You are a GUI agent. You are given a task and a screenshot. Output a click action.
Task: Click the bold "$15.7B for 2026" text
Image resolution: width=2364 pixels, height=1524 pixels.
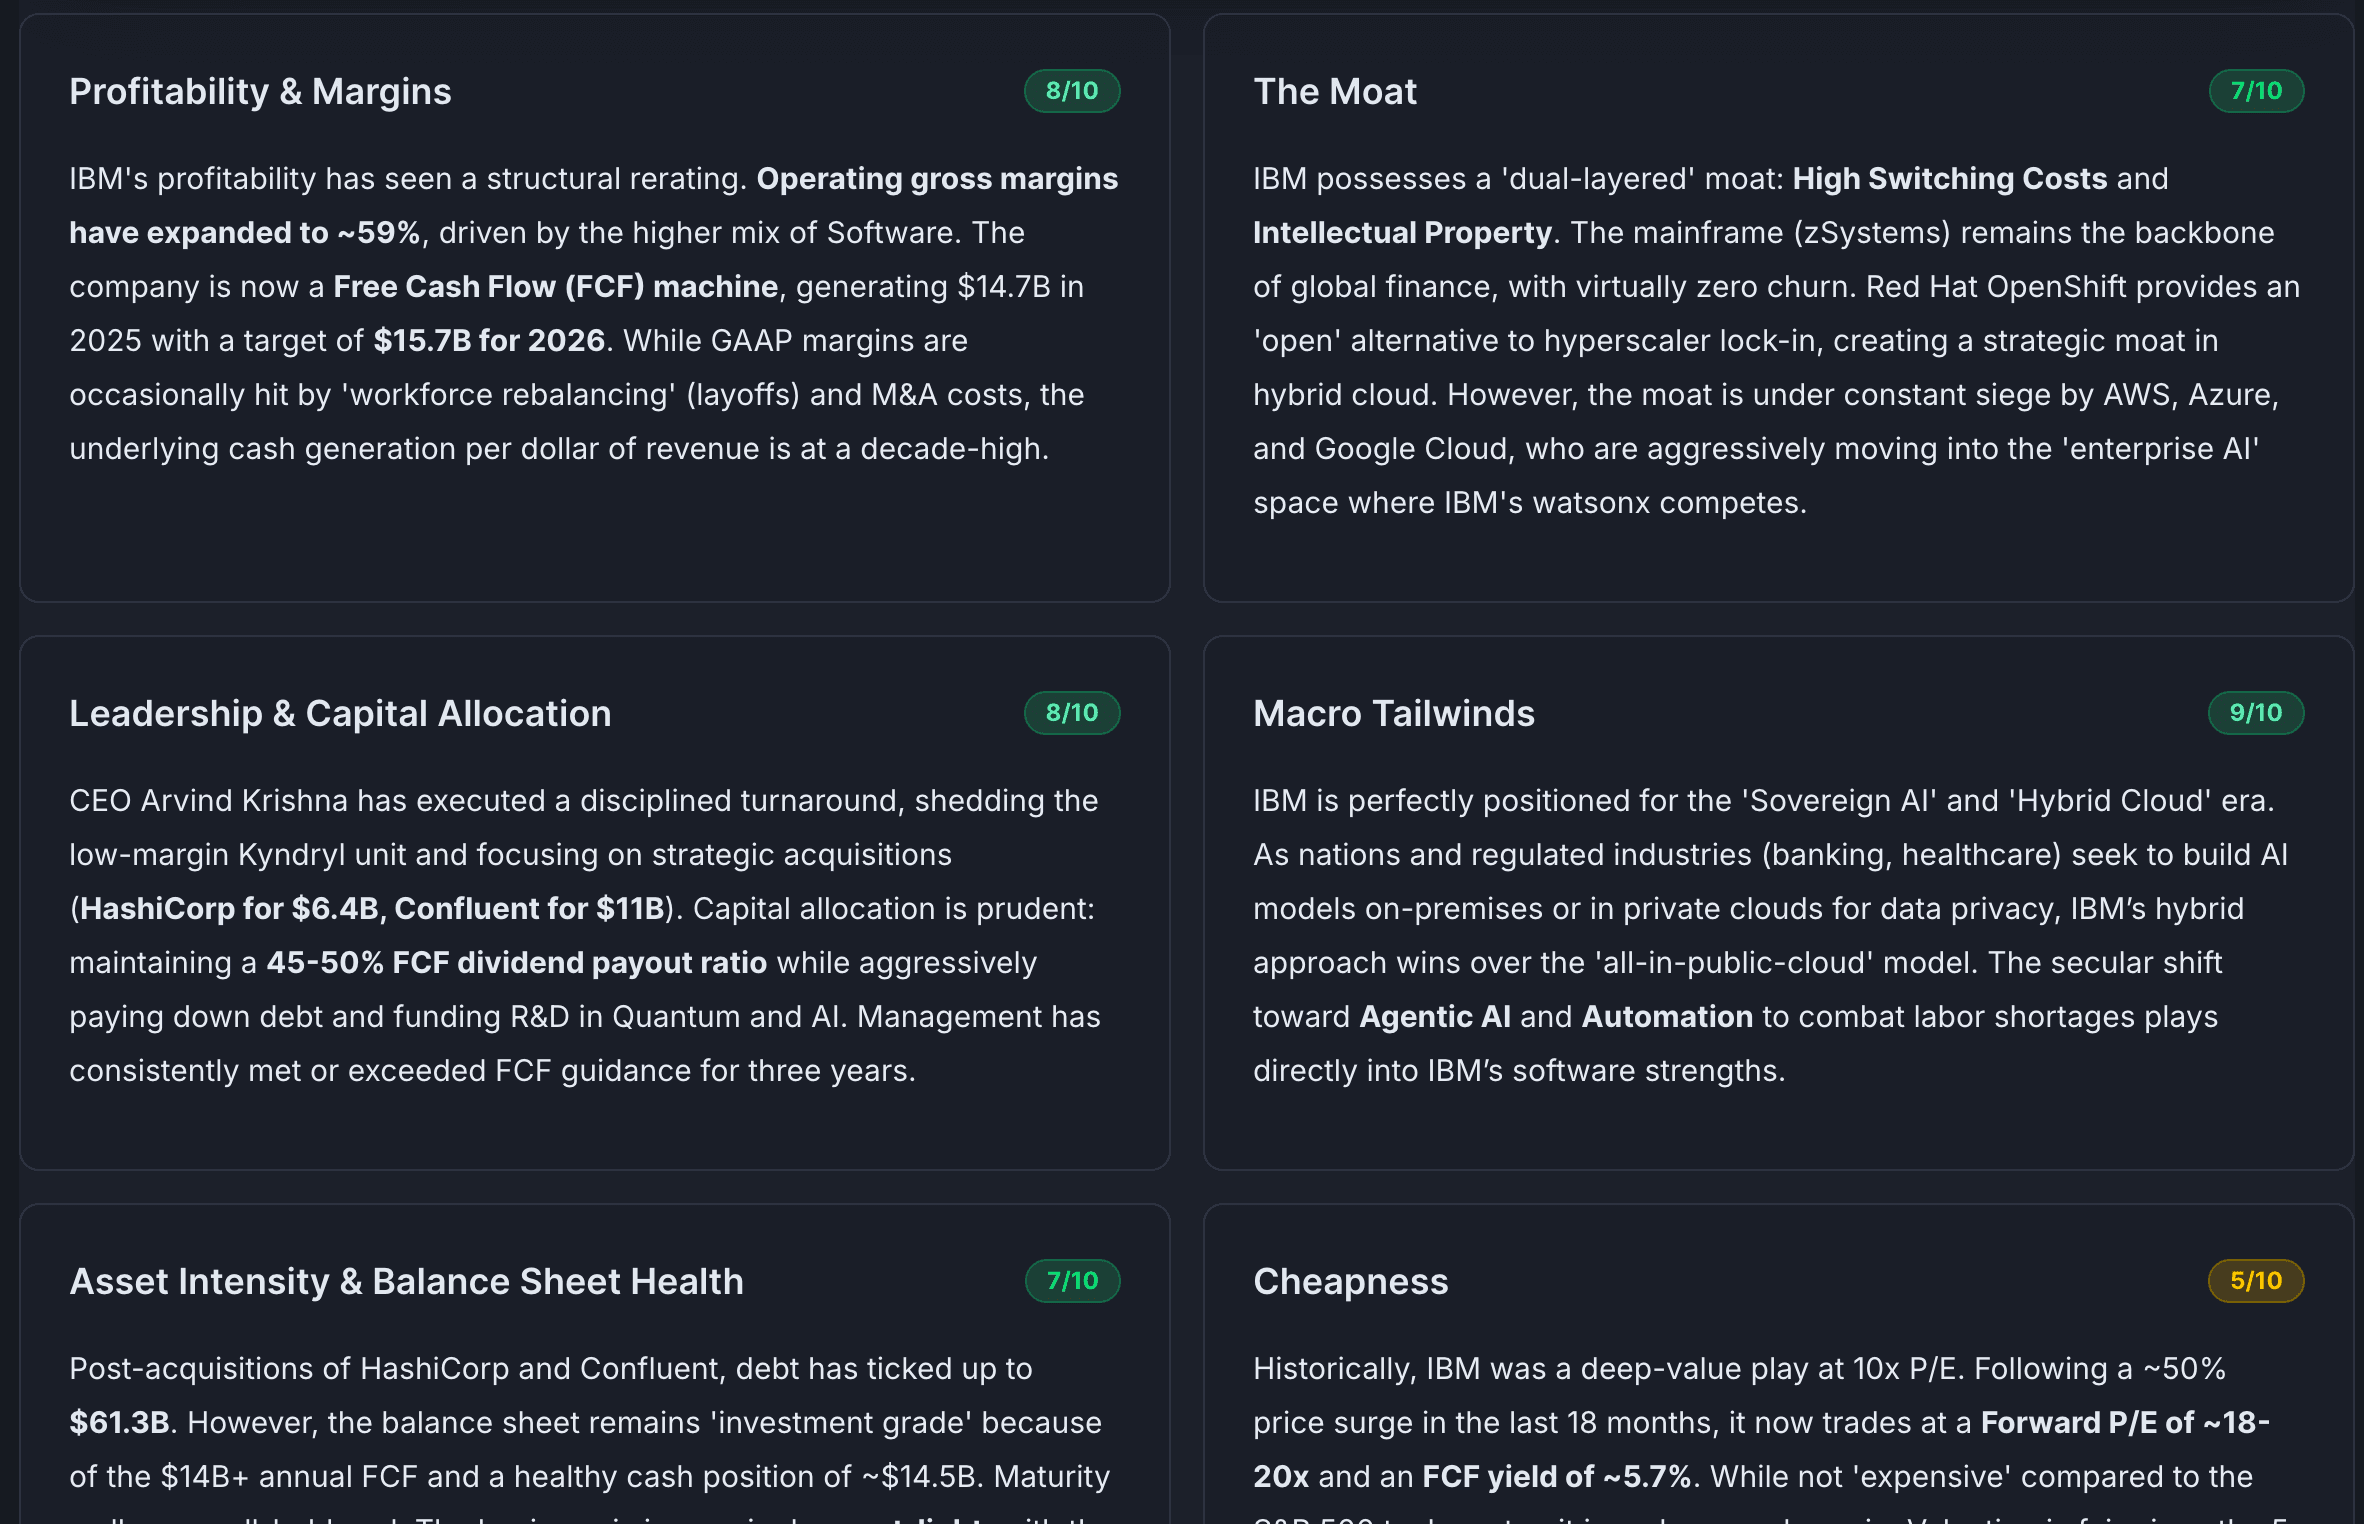(489, 341)
